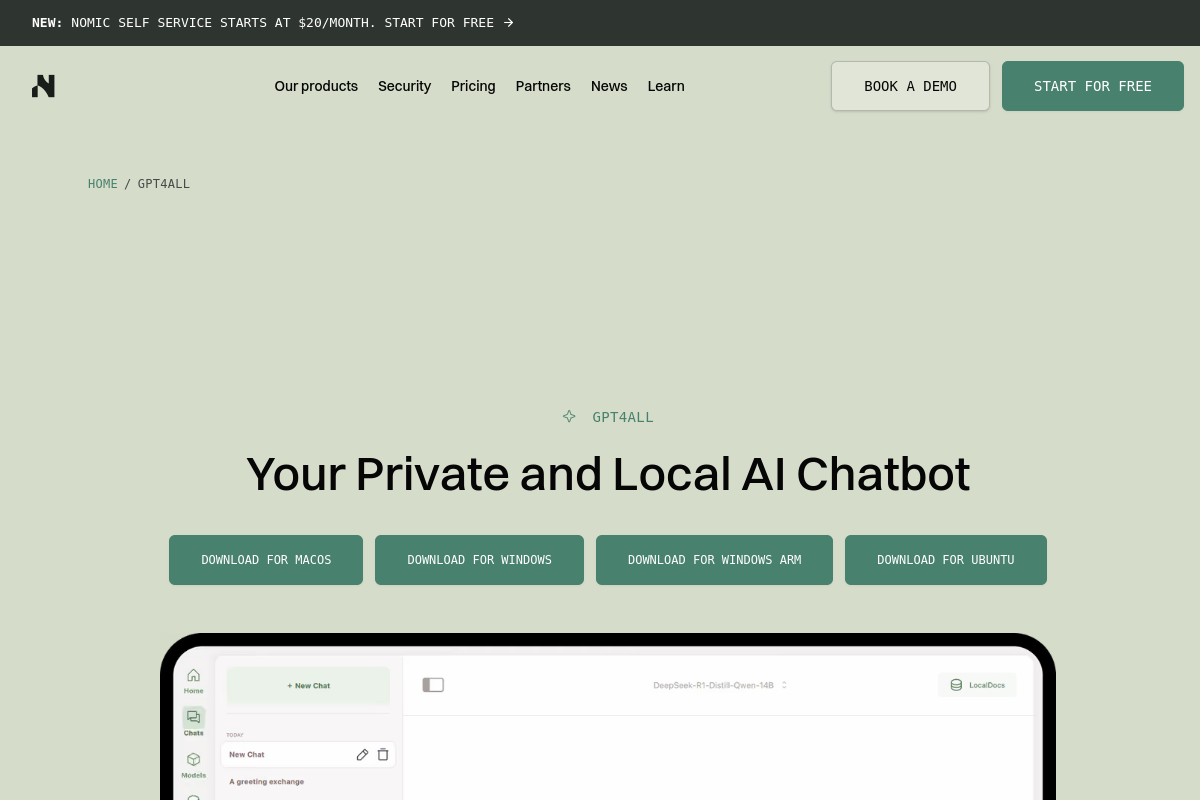Follow the HOME breadcrumb link

(103, 184)
